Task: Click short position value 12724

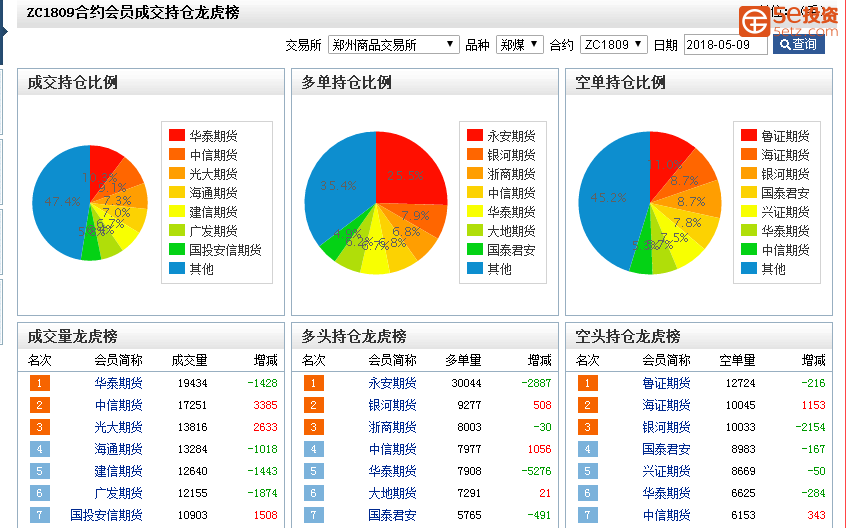Action: click(x=740, y=383)
